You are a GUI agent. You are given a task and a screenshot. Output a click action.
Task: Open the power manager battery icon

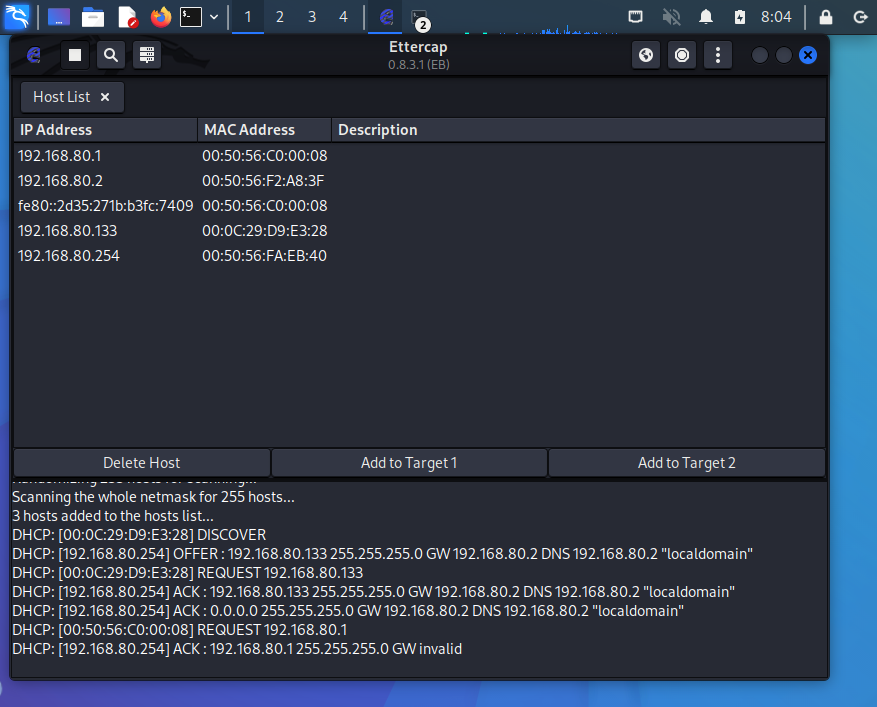(739, 17)
